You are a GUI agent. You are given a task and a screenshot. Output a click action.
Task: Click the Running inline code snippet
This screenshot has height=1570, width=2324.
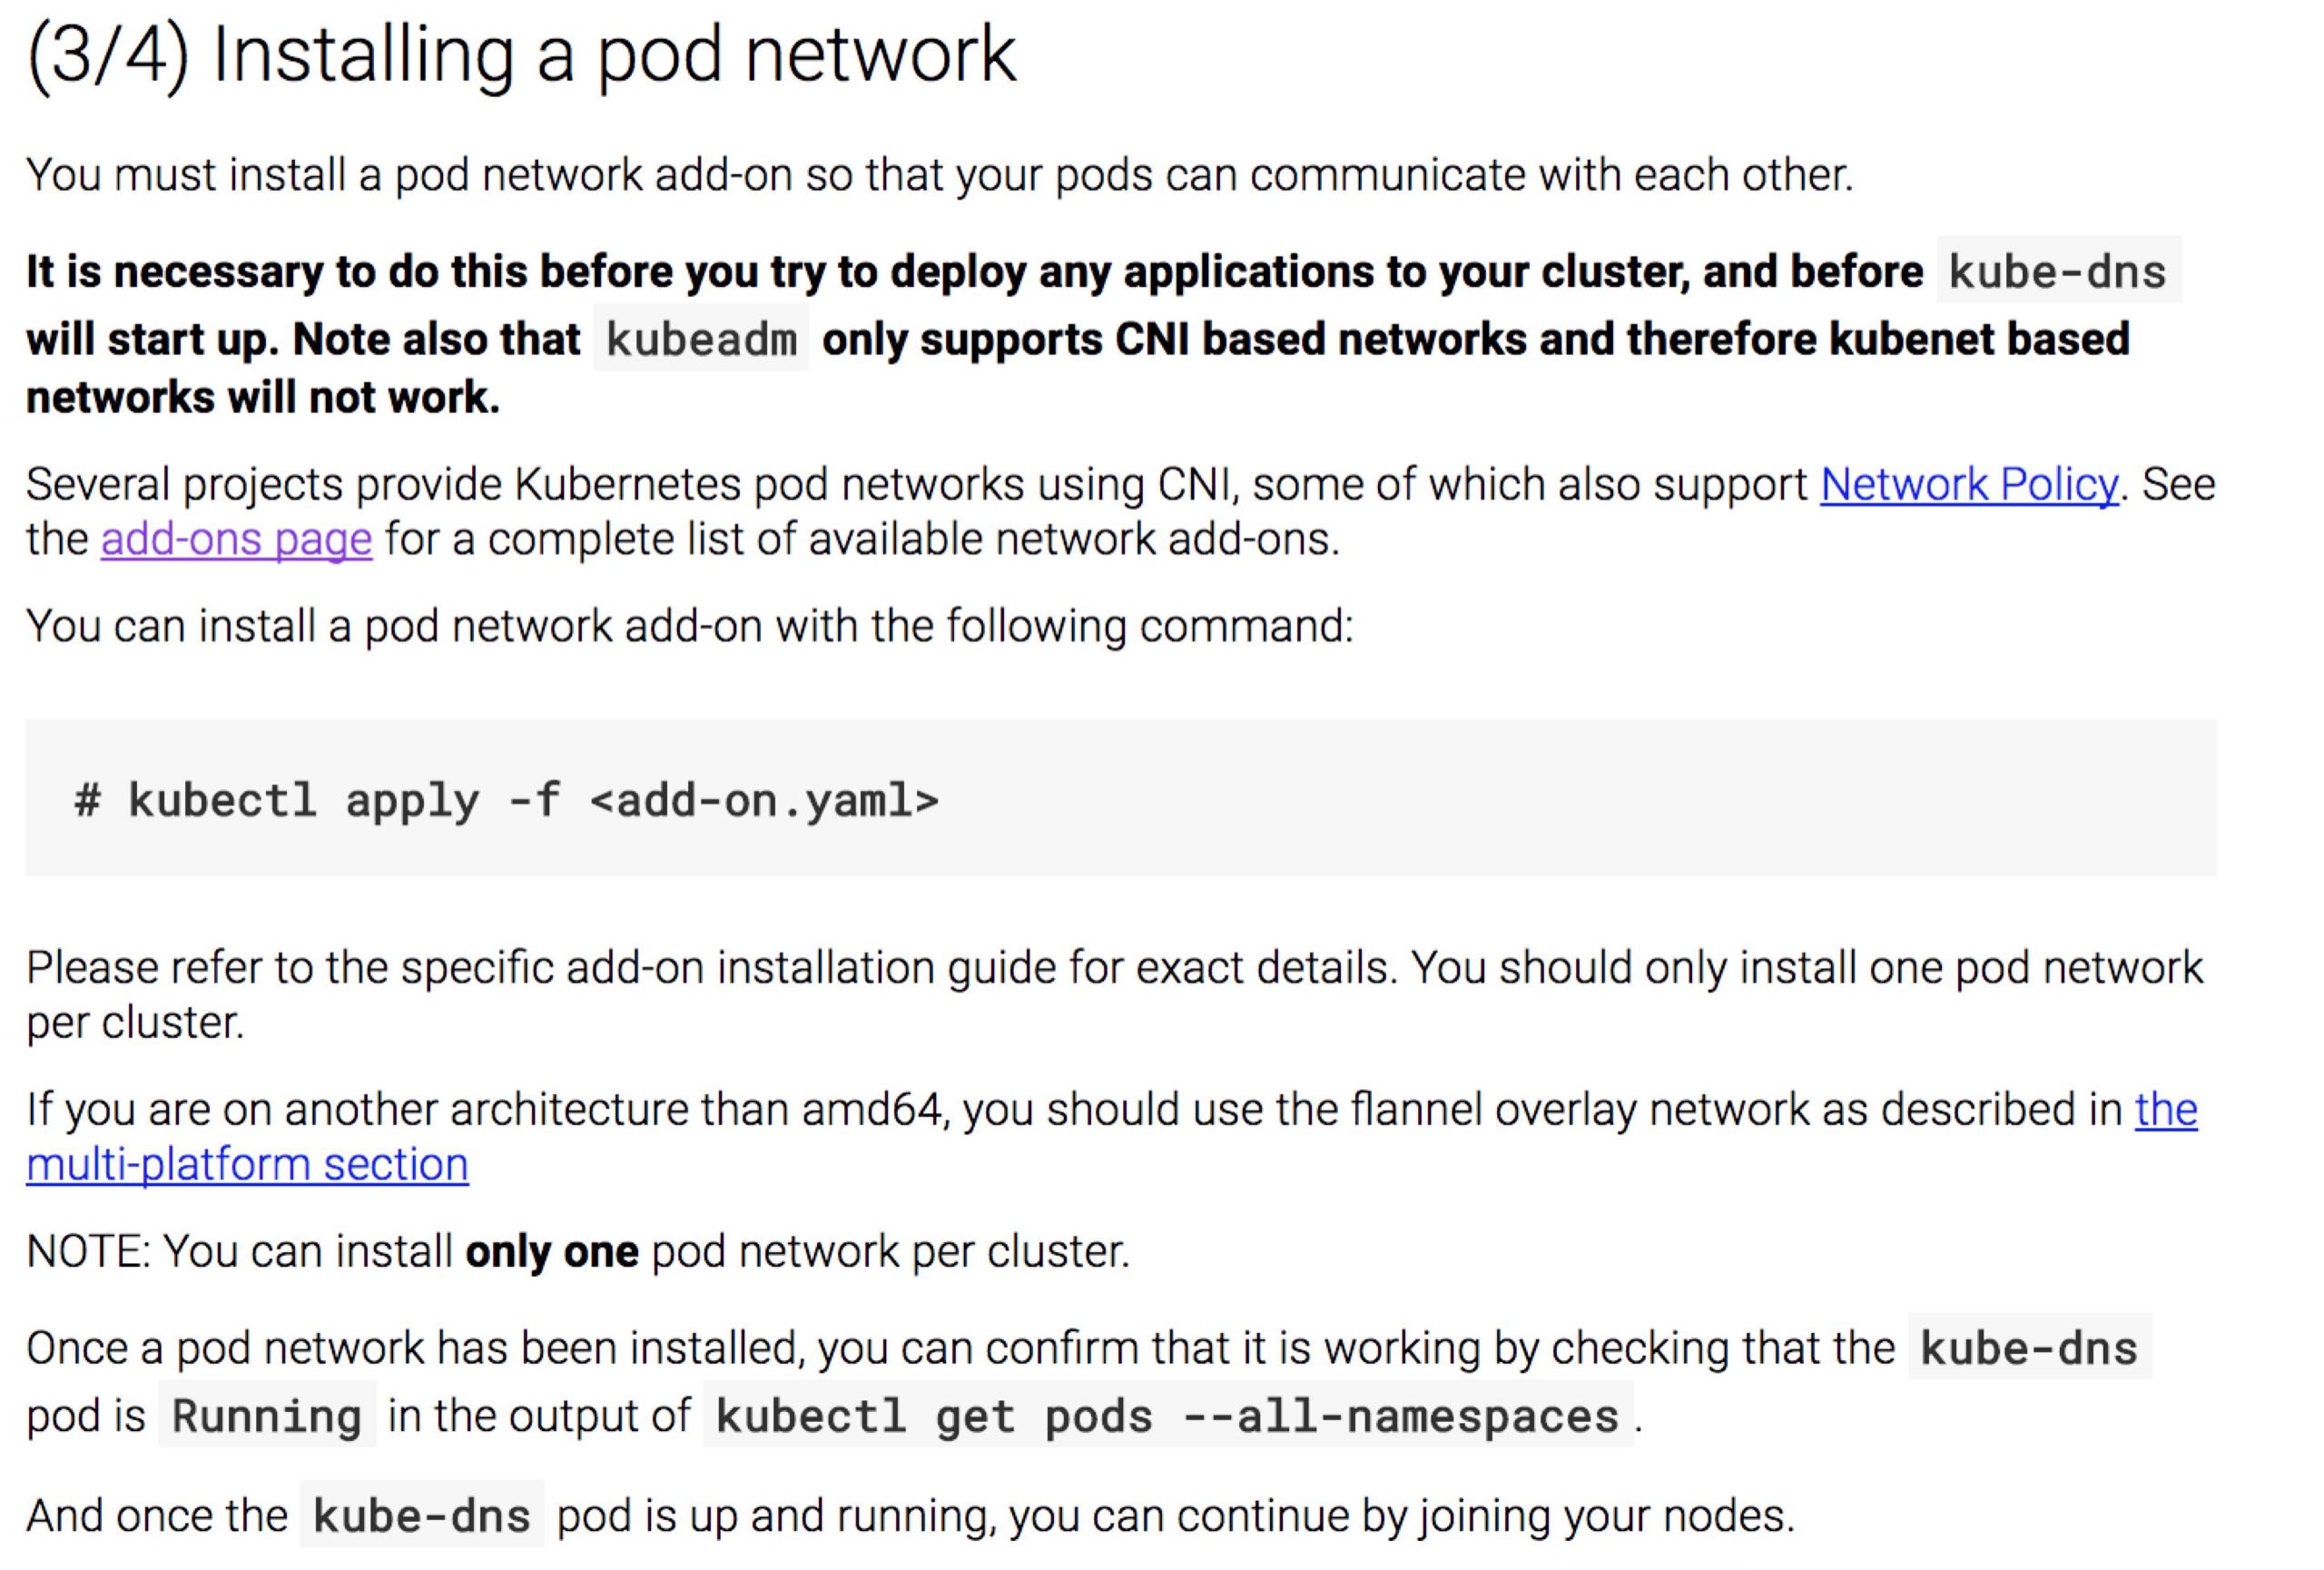(266, 1416)
